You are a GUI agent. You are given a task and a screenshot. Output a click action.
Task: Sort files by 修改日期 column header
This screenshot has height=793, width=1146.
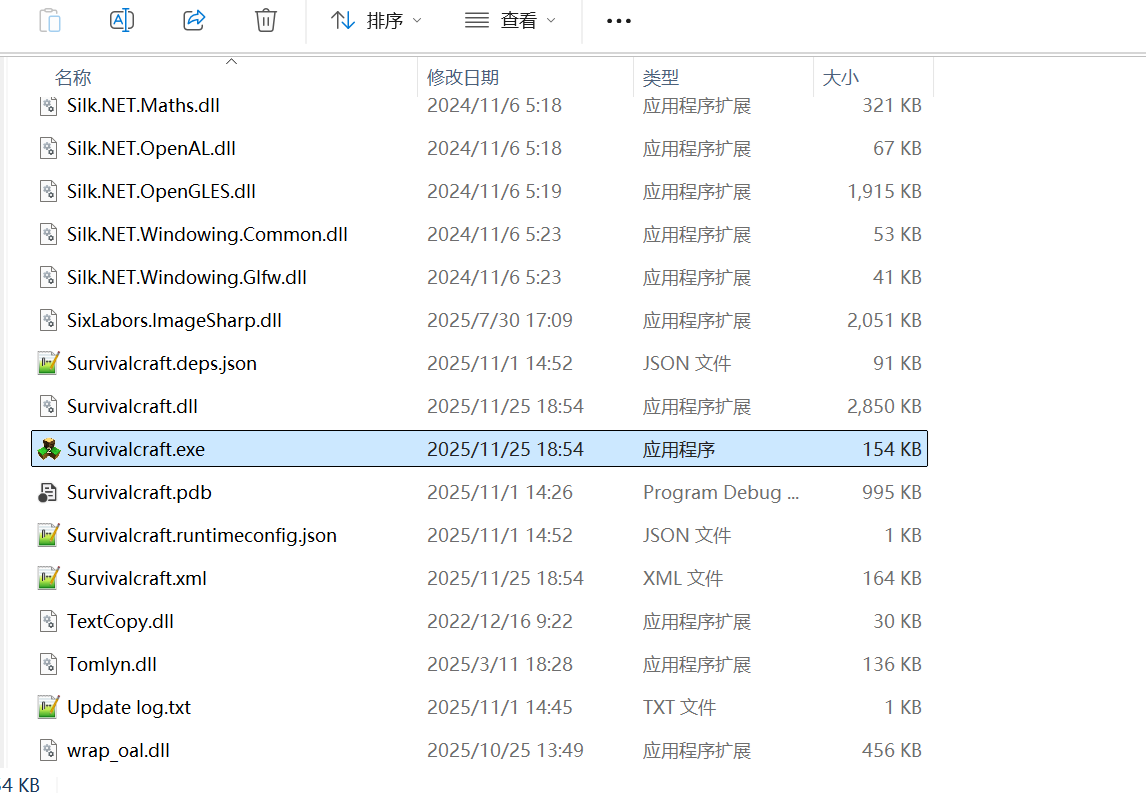tap(463, 77)
